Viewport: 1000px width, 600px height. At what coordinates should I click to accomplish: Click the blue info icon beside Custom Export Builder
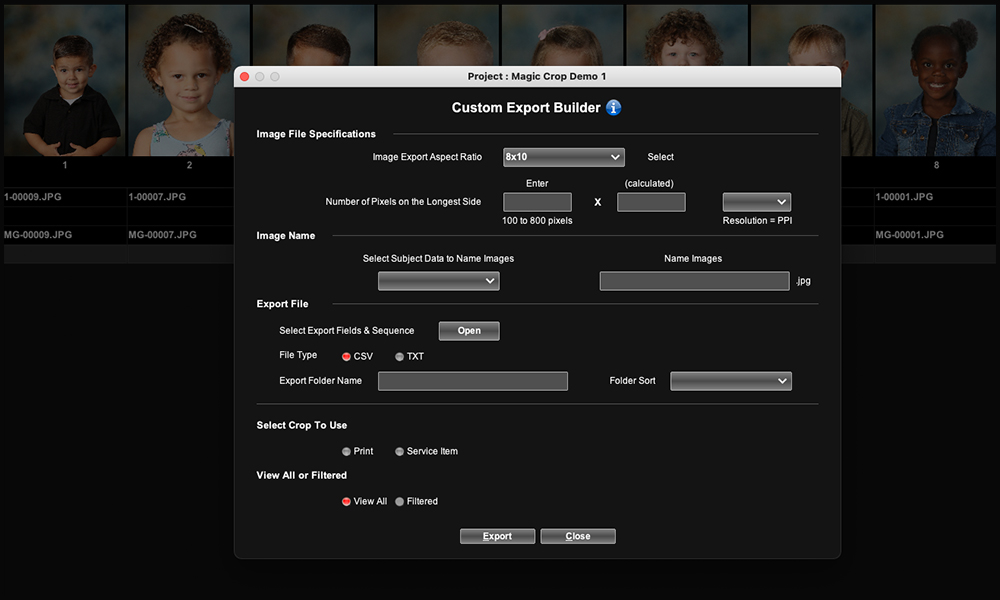614,108
